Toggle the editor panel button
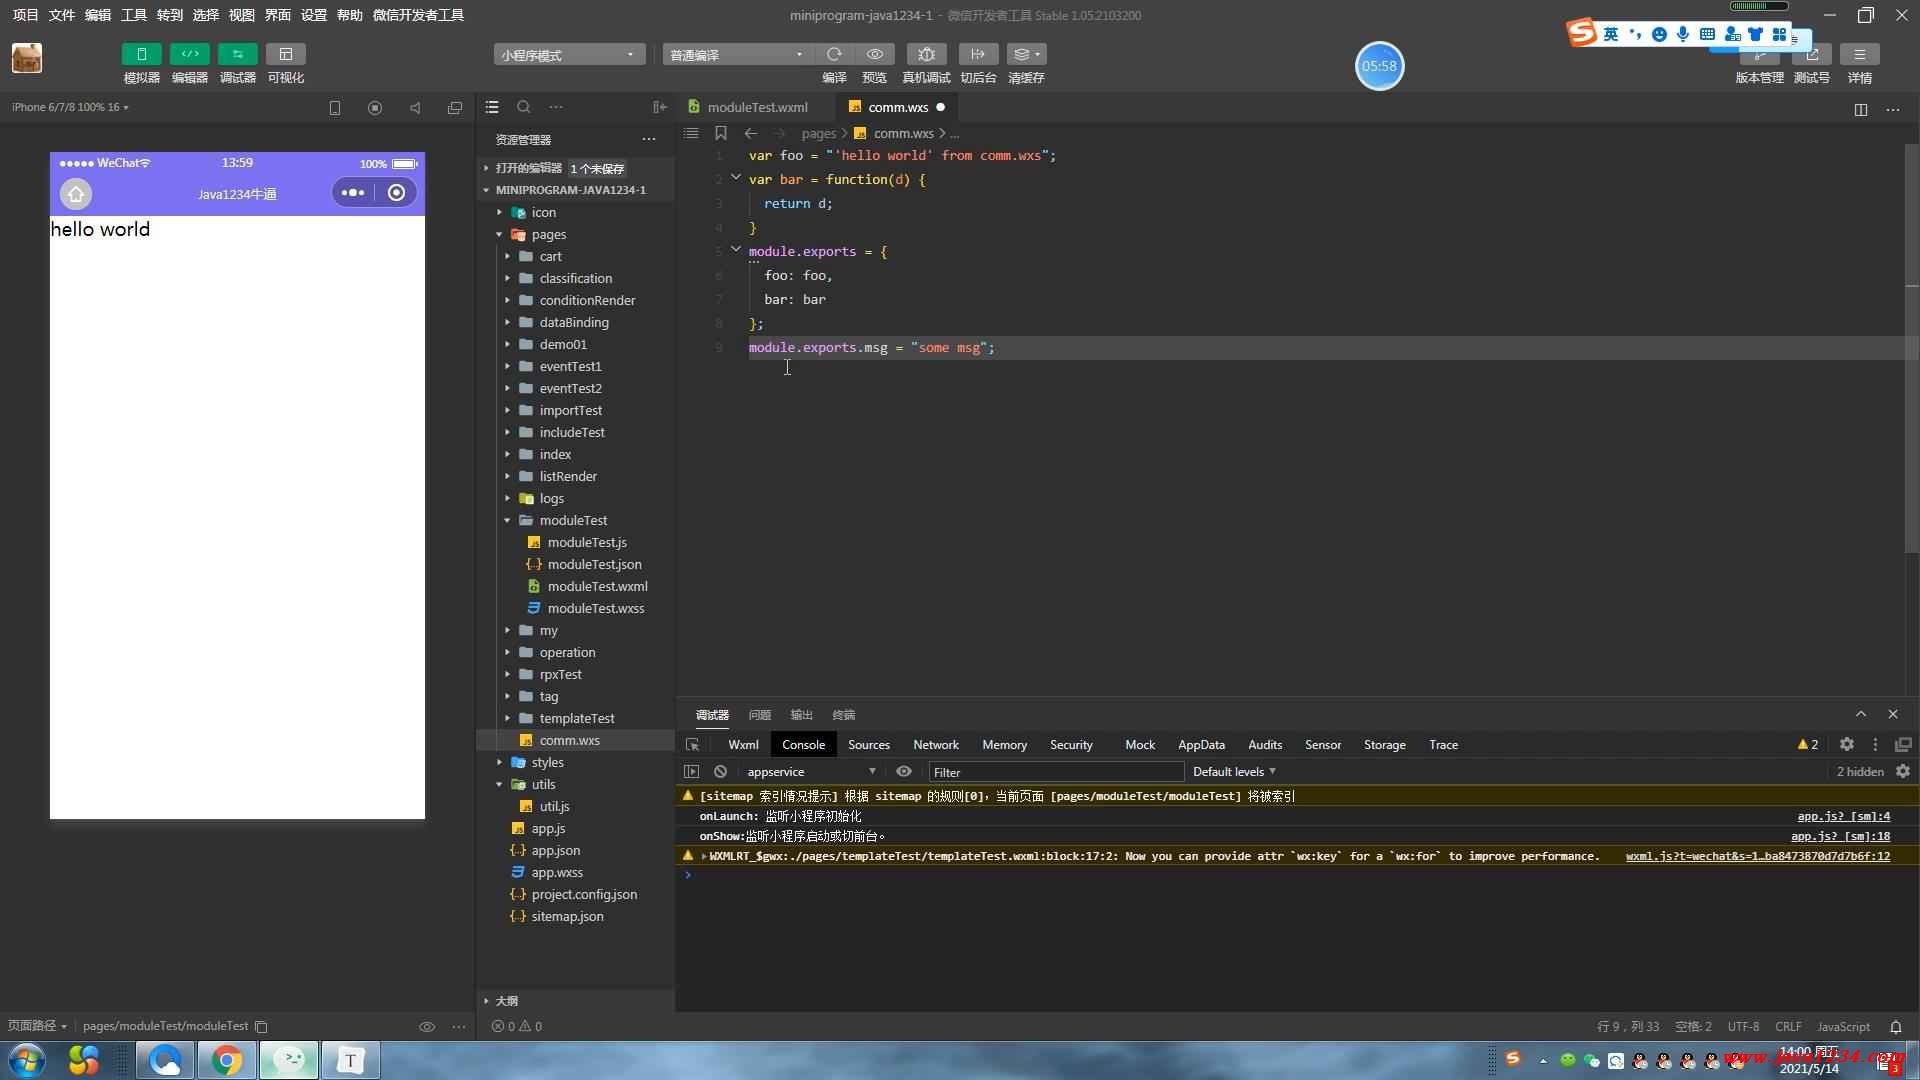This screenshot has width=1920, height=1080. pos(189,54)
